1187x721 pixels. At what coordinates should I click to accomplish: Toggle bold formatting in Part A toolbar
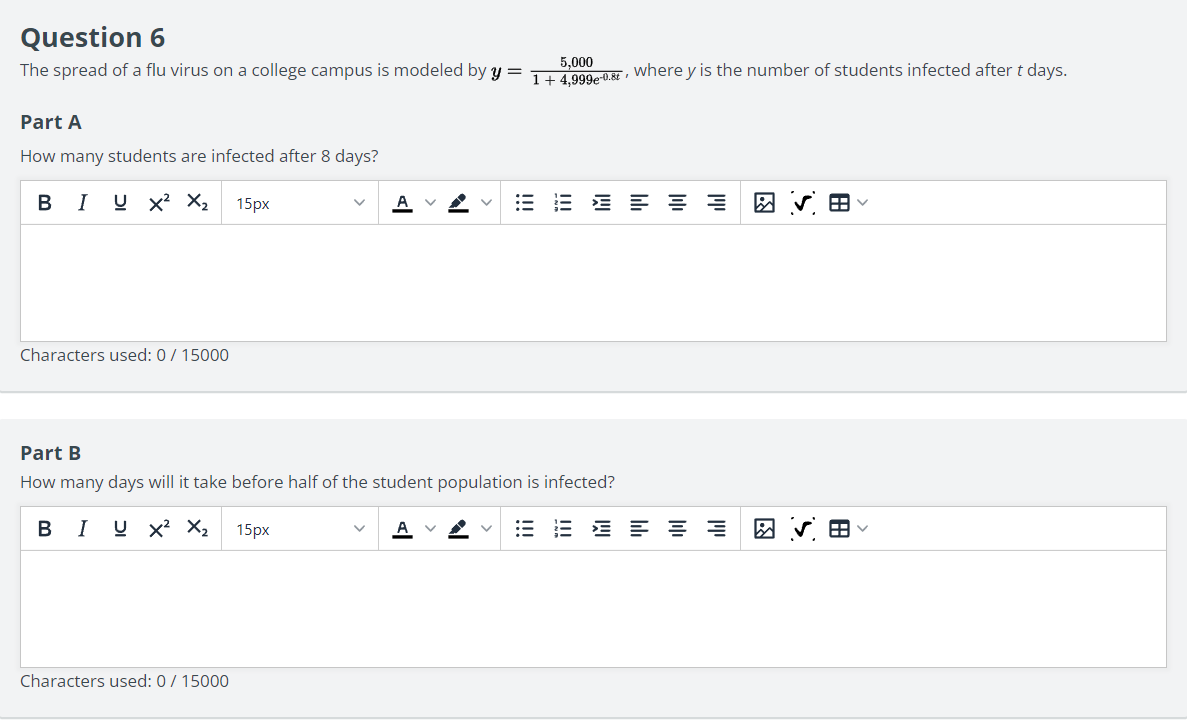coord(44,202)
